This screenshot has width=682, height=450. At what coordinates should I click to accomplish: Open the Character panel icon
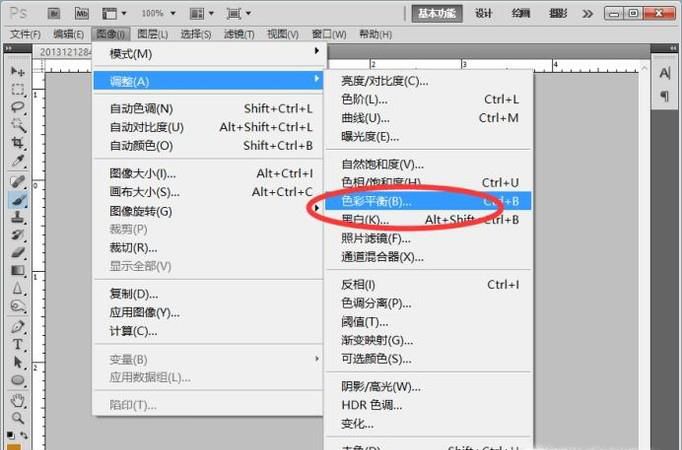point(665,73)
